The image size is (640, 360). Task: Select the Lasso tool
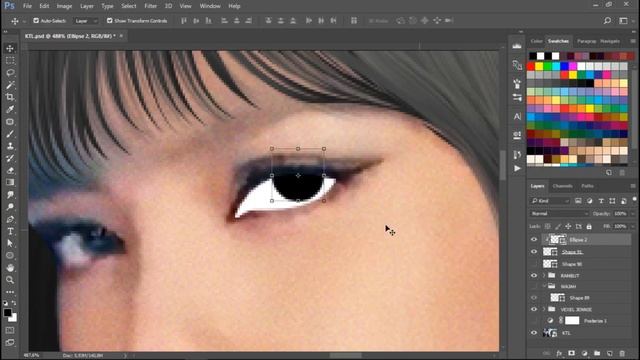tap(10, 73)
